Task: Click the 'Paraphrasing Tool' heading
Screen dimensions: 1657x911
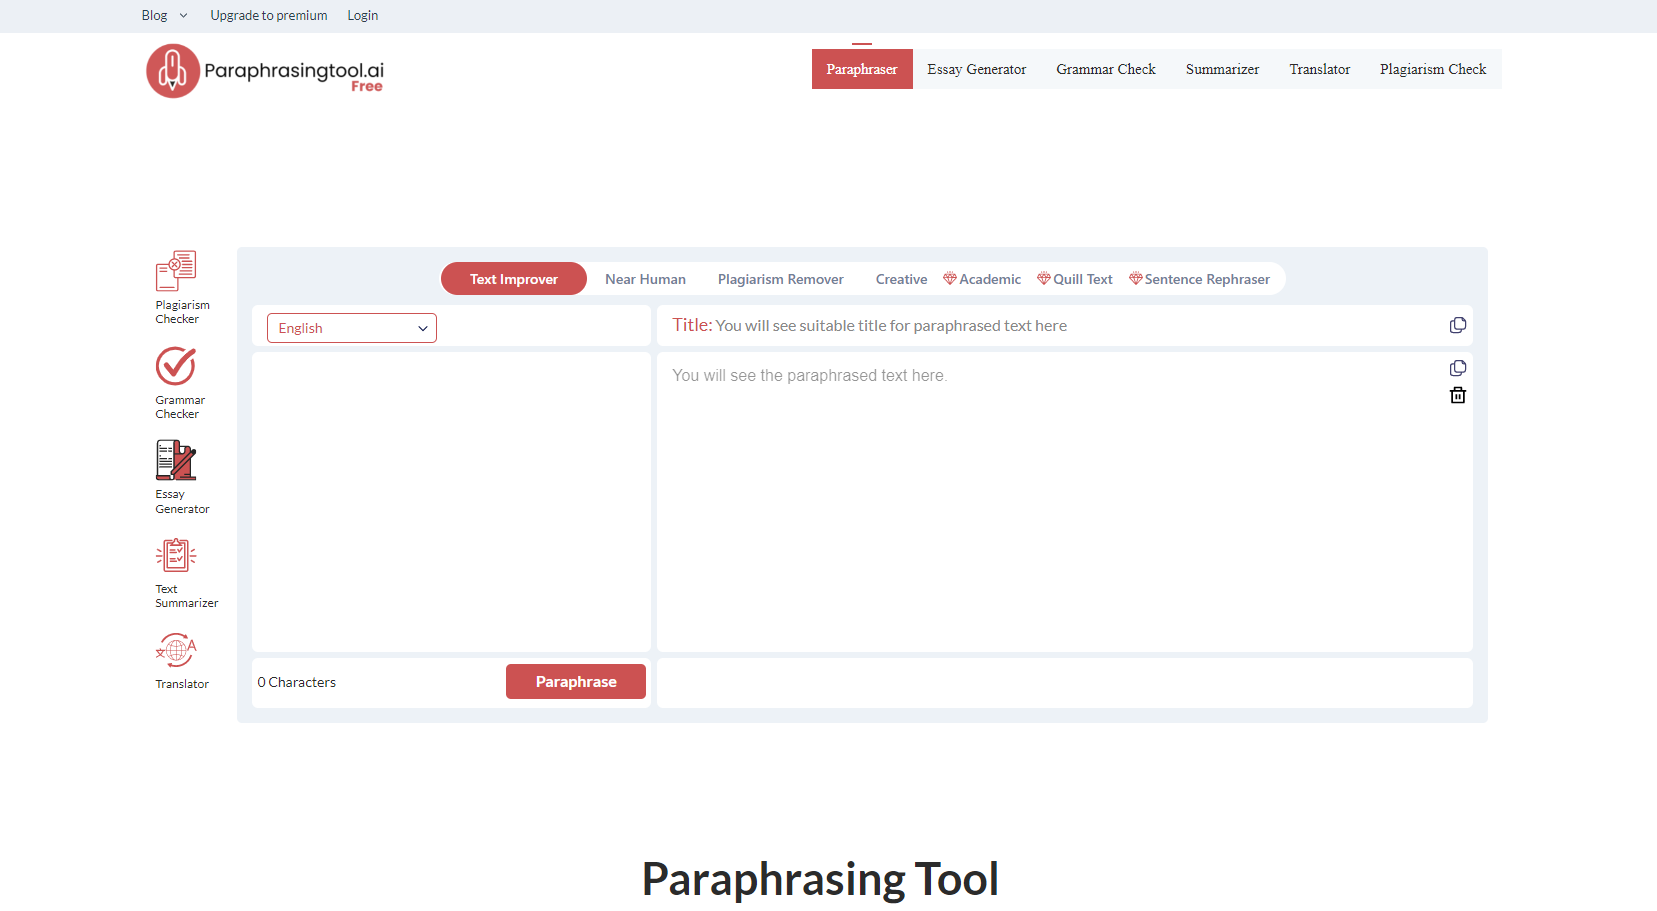Action: [x=820, y=879]
